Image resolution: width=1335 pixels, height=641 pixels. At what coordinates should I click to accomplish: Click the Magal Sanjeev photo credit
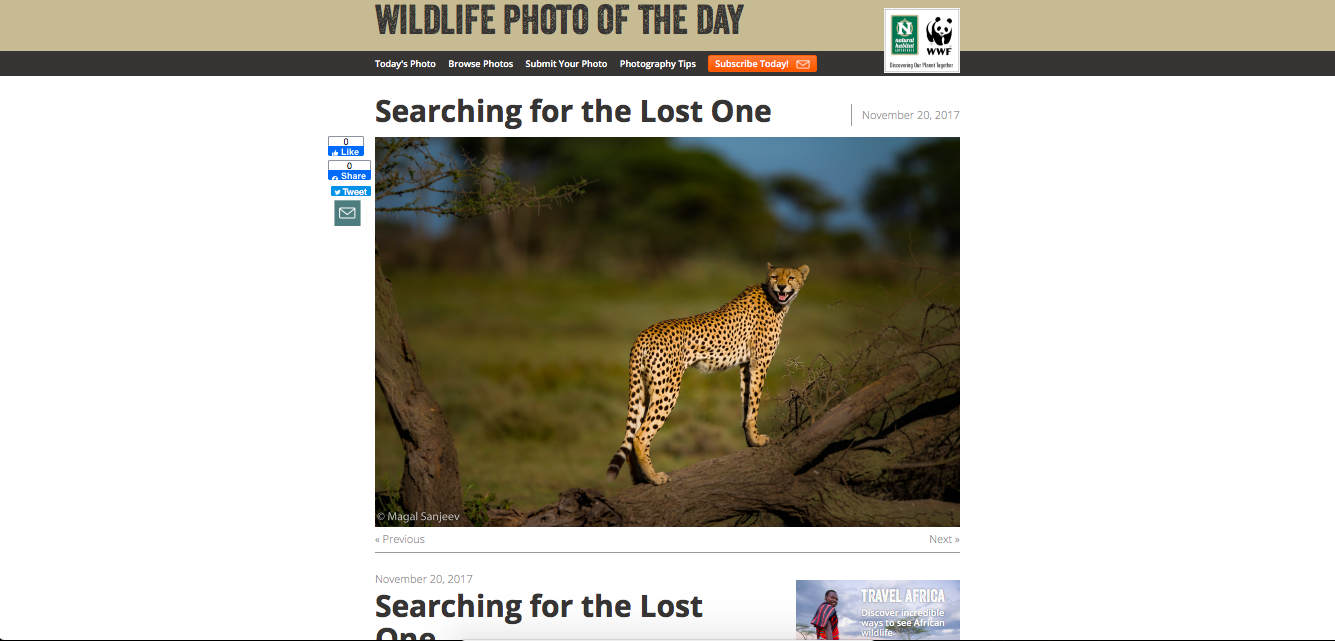point(418,517)
